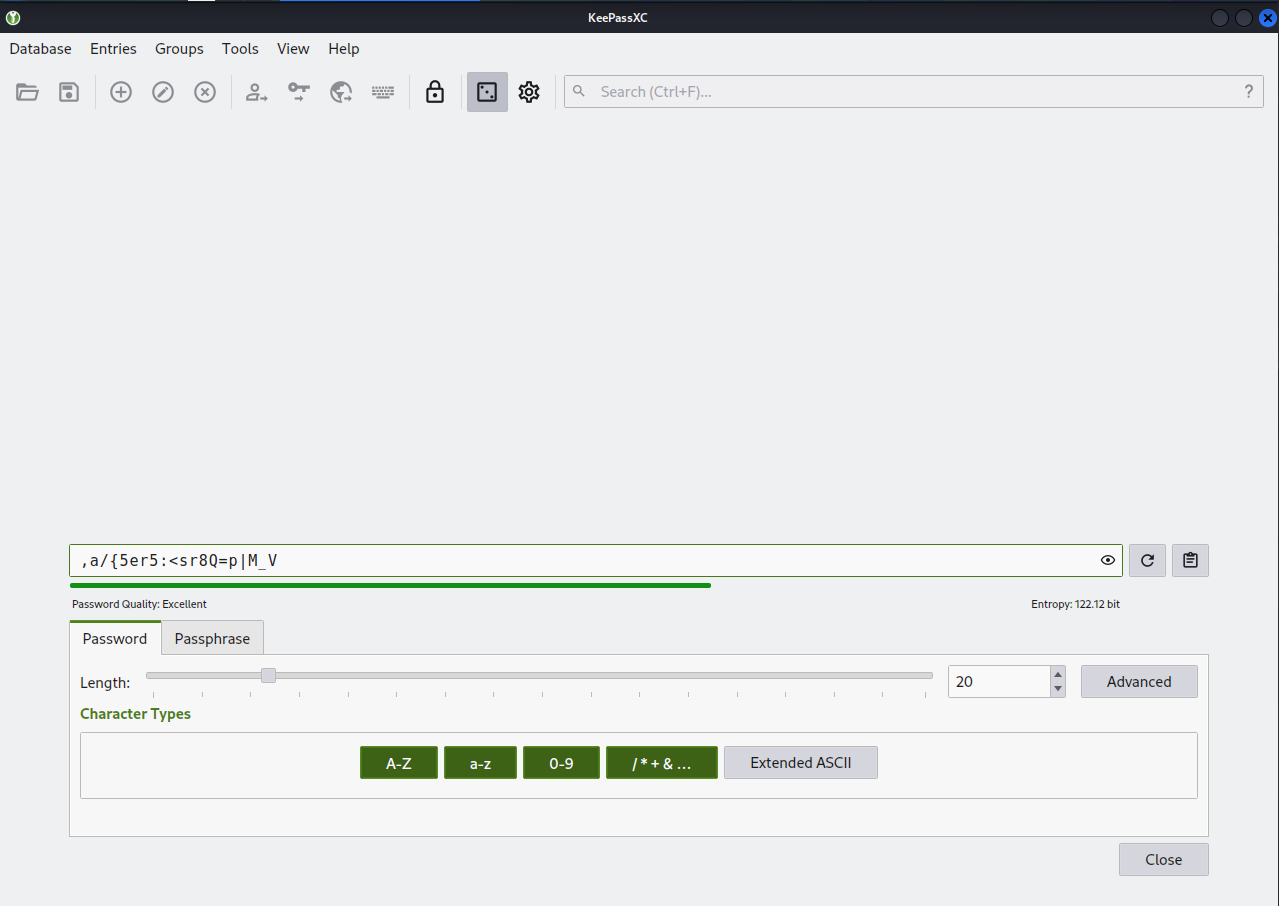This screenshot has height=906, width=1279.
Task: Click the copy URL globe icon
Action: (x=341, y=92)
